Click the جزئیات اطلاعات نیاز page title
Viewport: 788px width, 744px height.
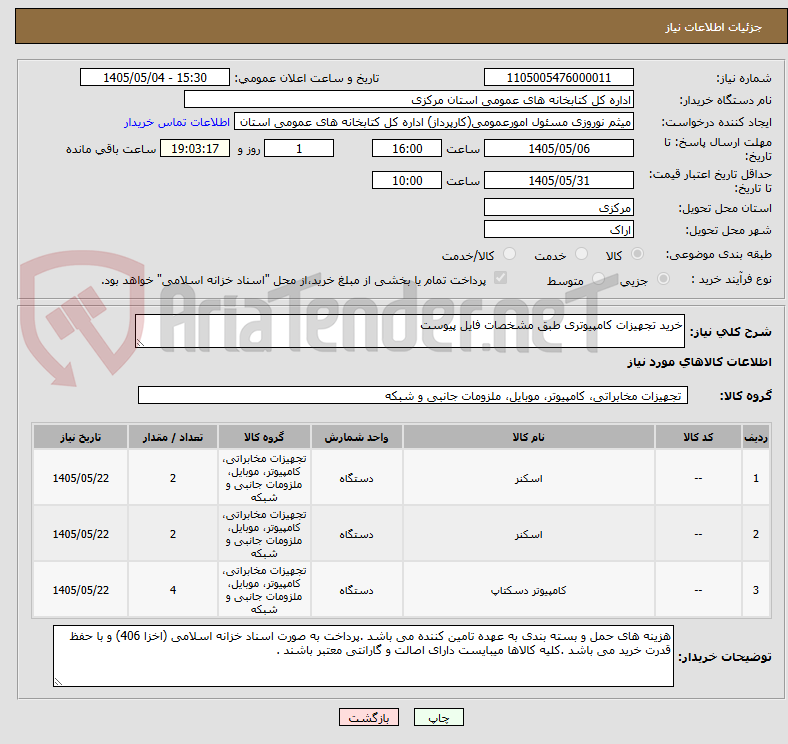pos(714,27)
